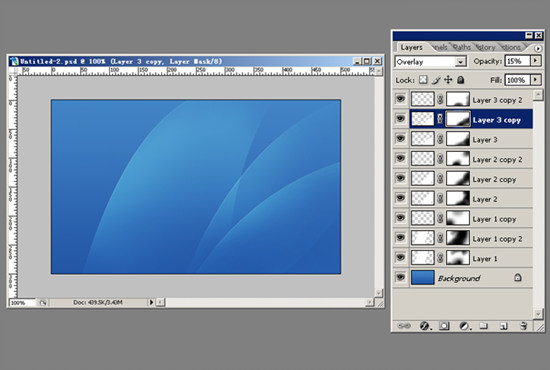Toggle visibility of Layer 1 copy 2
This screenshot has width=550, height=370.
[401, 237]
